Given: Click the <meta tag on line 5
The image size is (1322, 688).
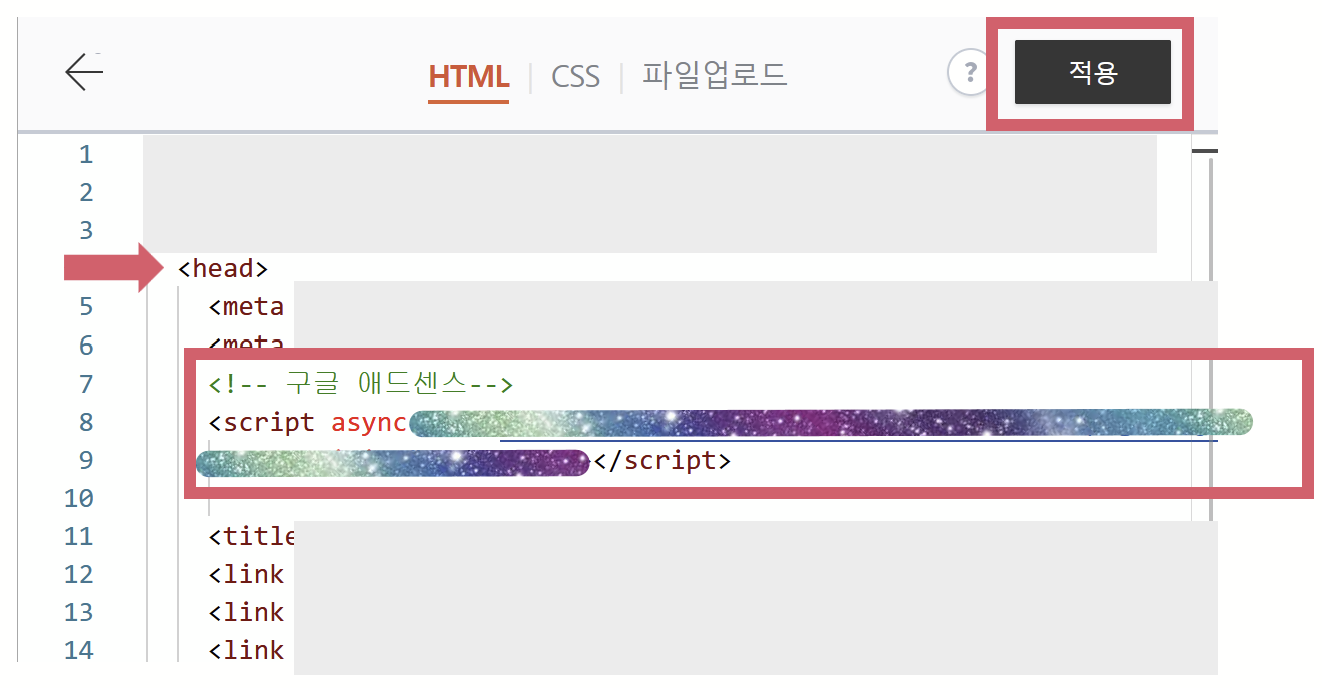Looking at the screenshot, I should point(246,306).
